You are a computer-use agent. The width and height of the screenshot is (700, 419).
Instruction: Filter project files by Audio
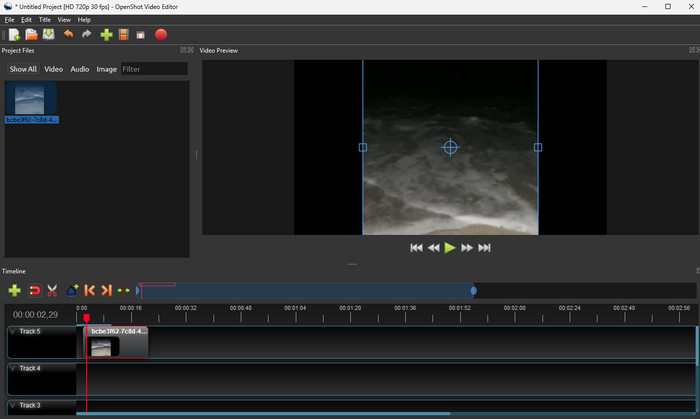click(80, 69)
